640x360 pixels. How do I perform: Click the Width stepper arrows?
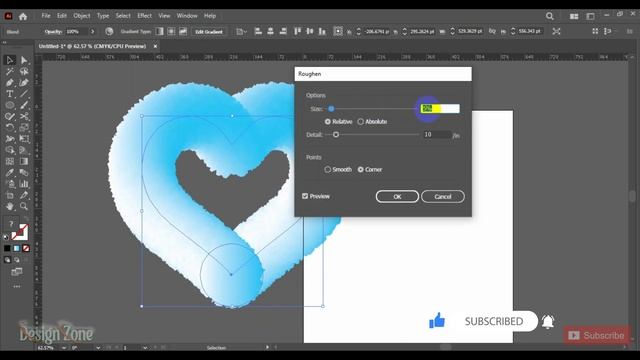point(452,31)
